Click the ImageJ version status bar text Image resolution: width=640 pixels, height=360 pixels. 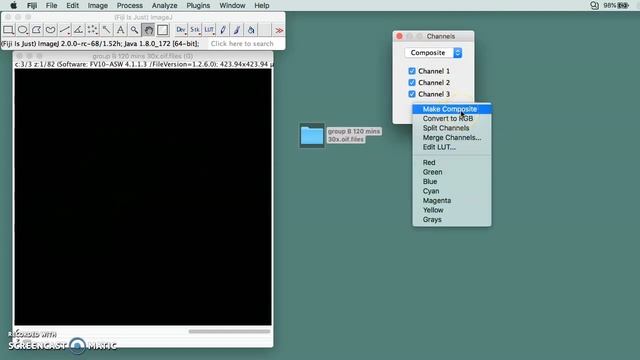[x=100, y=44]
